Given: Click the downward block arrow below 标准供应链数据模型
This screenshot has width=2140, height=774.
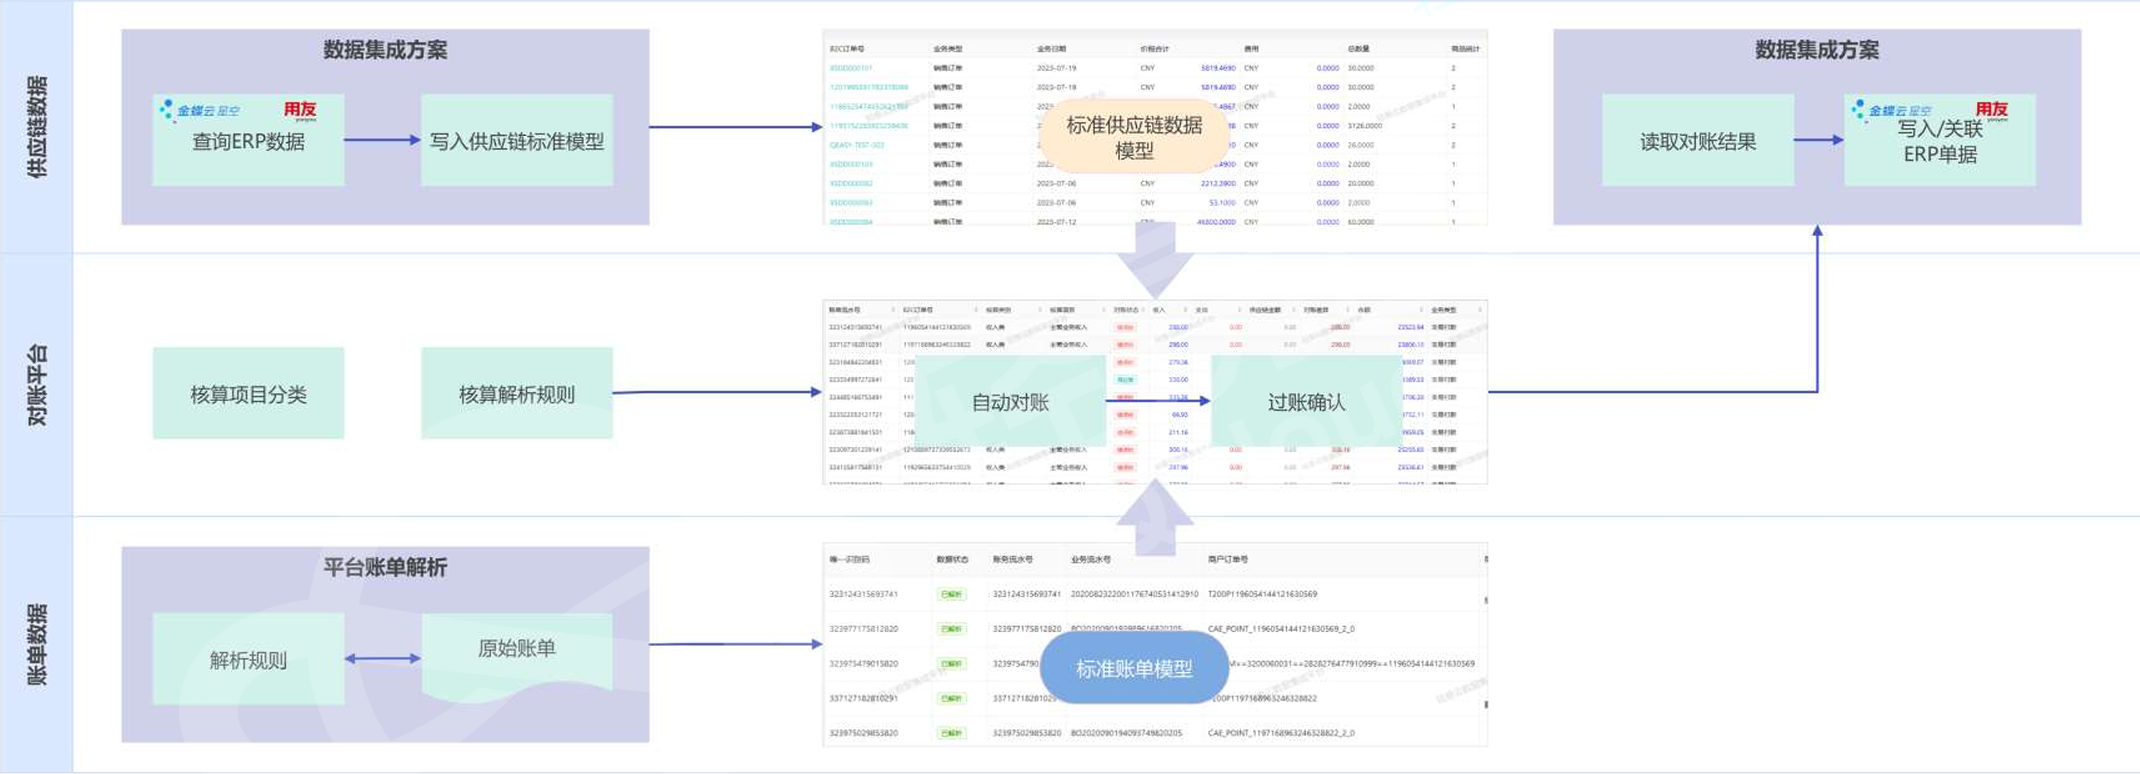Looking at the screenshot, I should tap(1155, 259).
